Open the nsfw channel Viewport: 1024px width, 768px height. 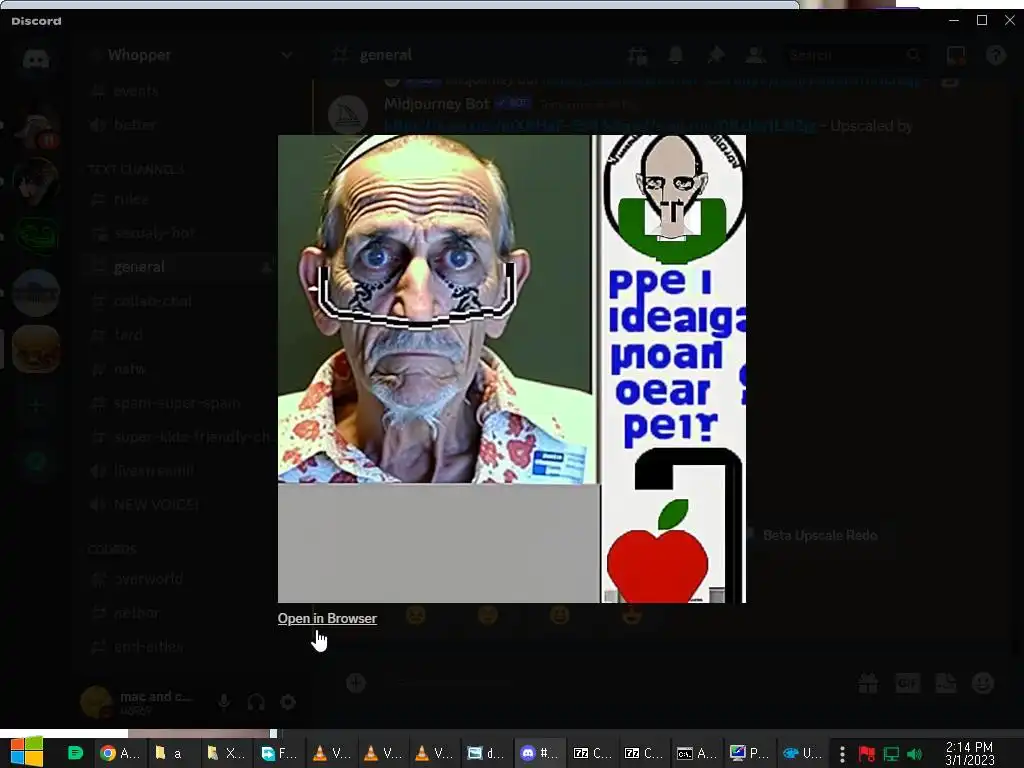pos(129,369)
